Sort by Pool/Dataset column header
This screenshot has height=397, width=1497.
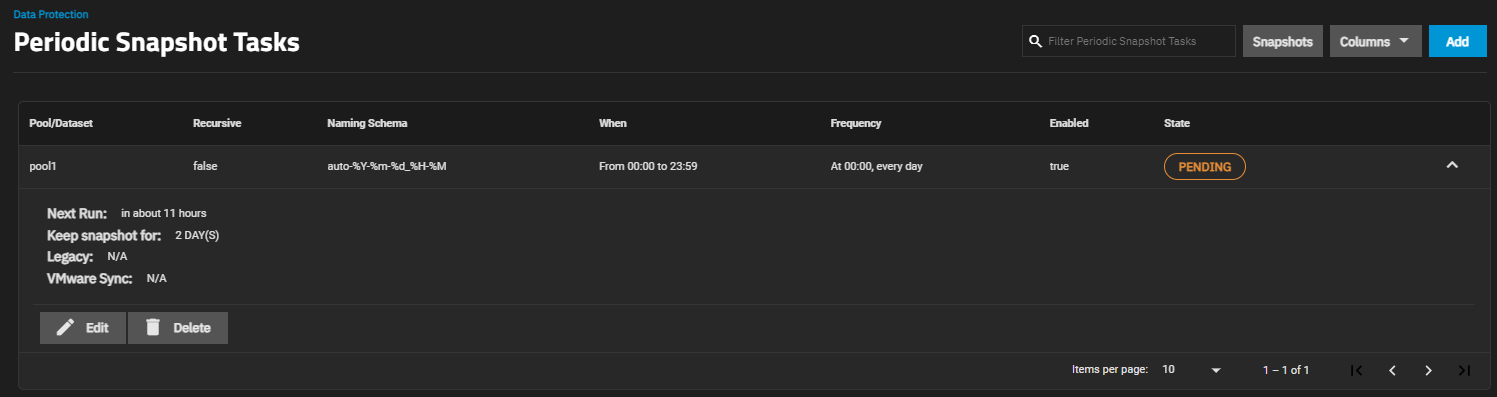[61, 123]
